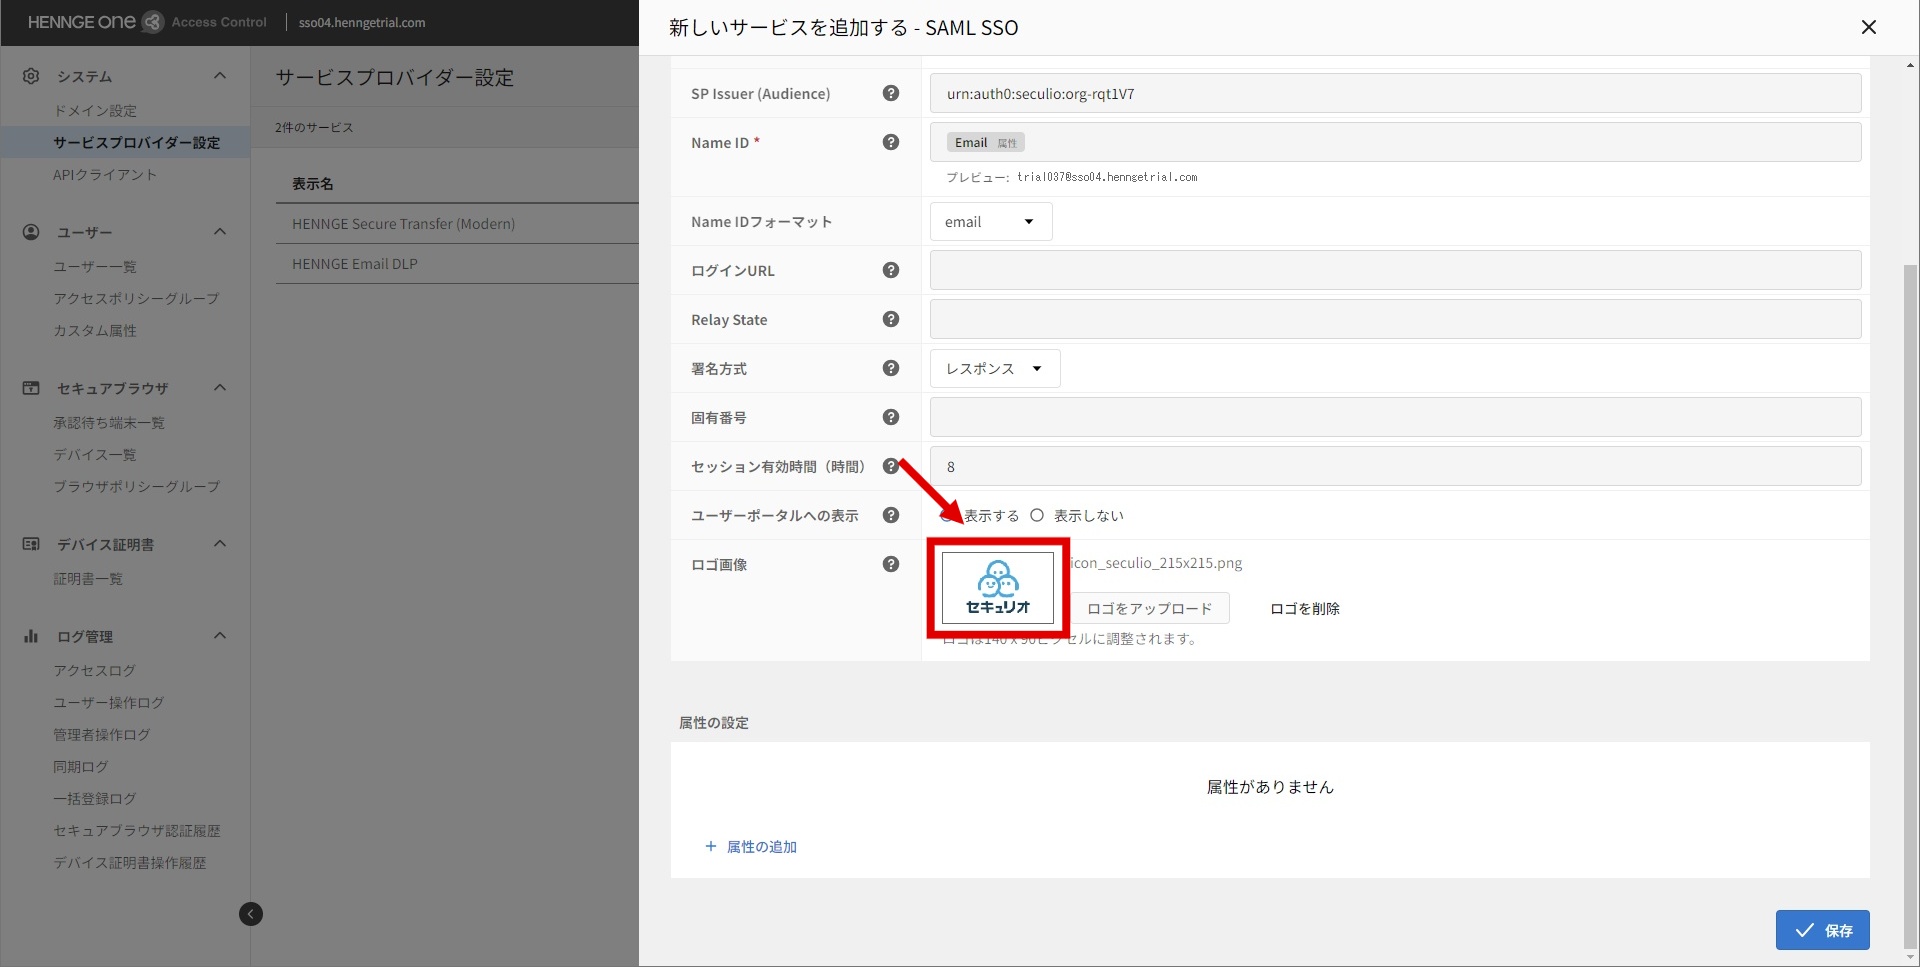Viewport: 1920px width, 967px height.
Task: Click the HENNGE One logo
Action: tap(95, 22)
